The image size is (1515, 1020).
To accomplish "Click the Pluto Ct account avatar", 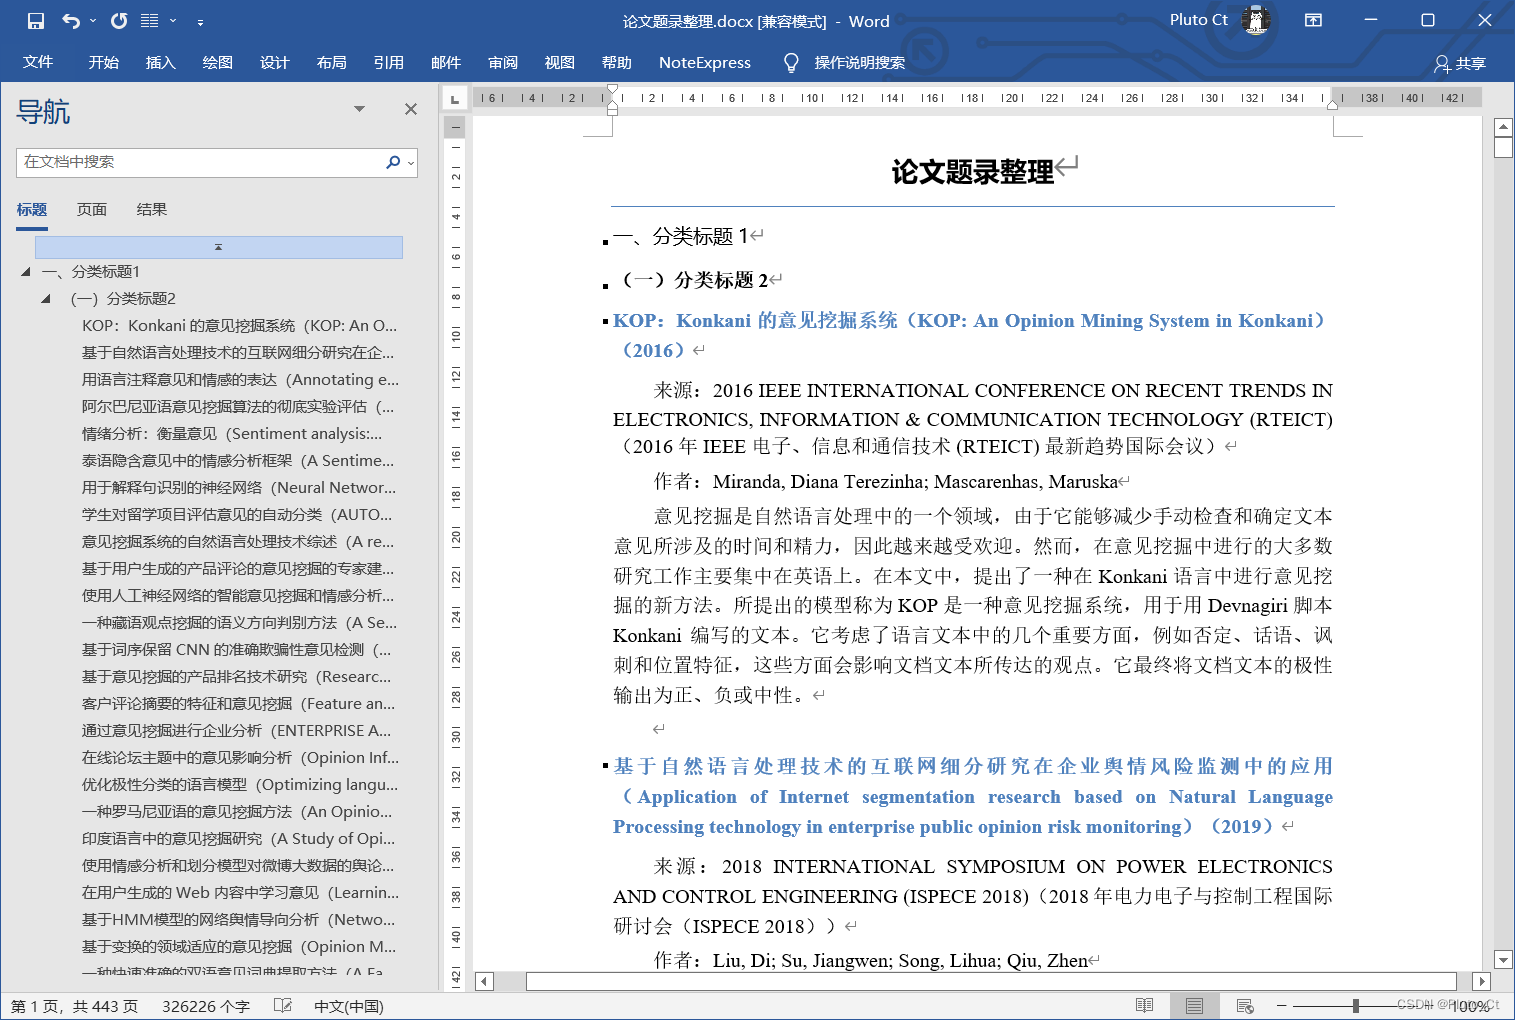I will [1256, 20].
